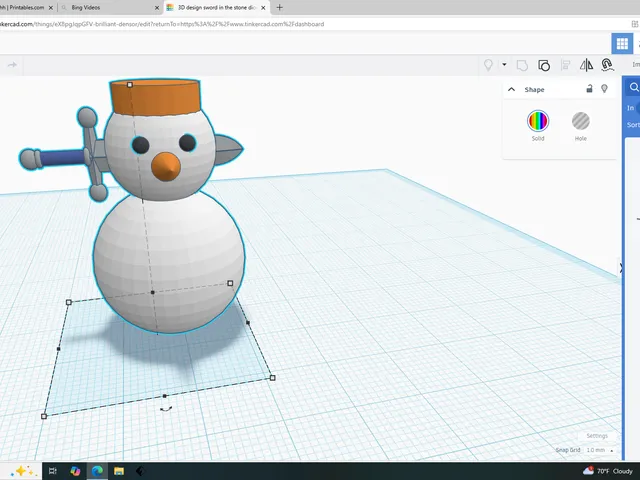Click the Group shapes icon
The image size is (640, 480).
(x=522, y=65)
